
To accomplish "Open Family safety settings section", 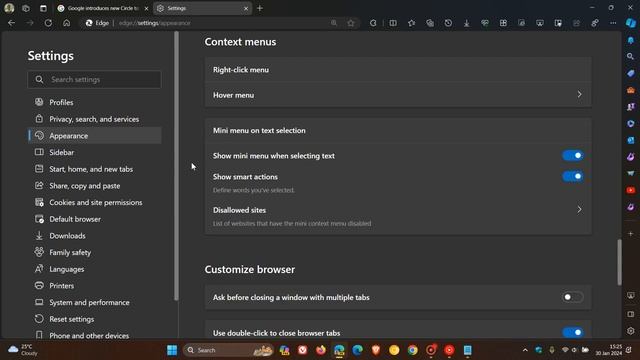I will [95, 253].
